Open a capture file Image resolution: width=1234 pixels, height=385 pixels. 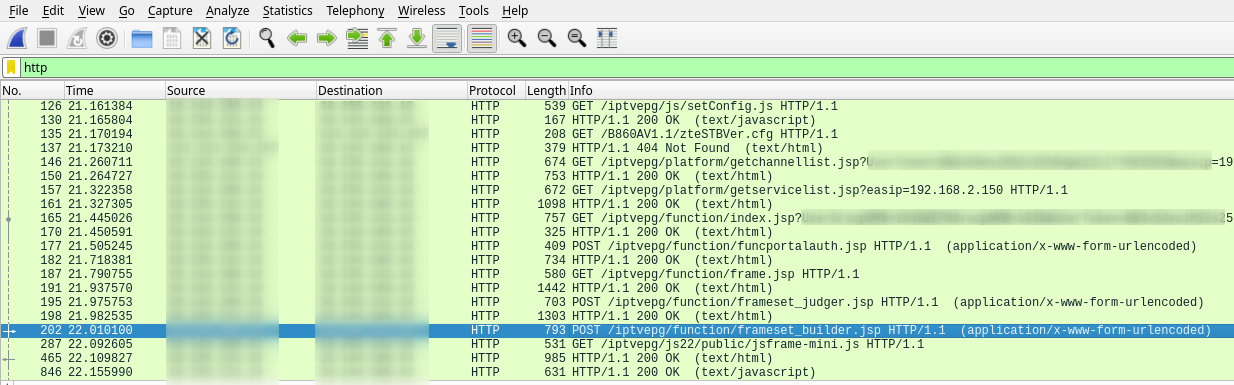coord(142,38)
